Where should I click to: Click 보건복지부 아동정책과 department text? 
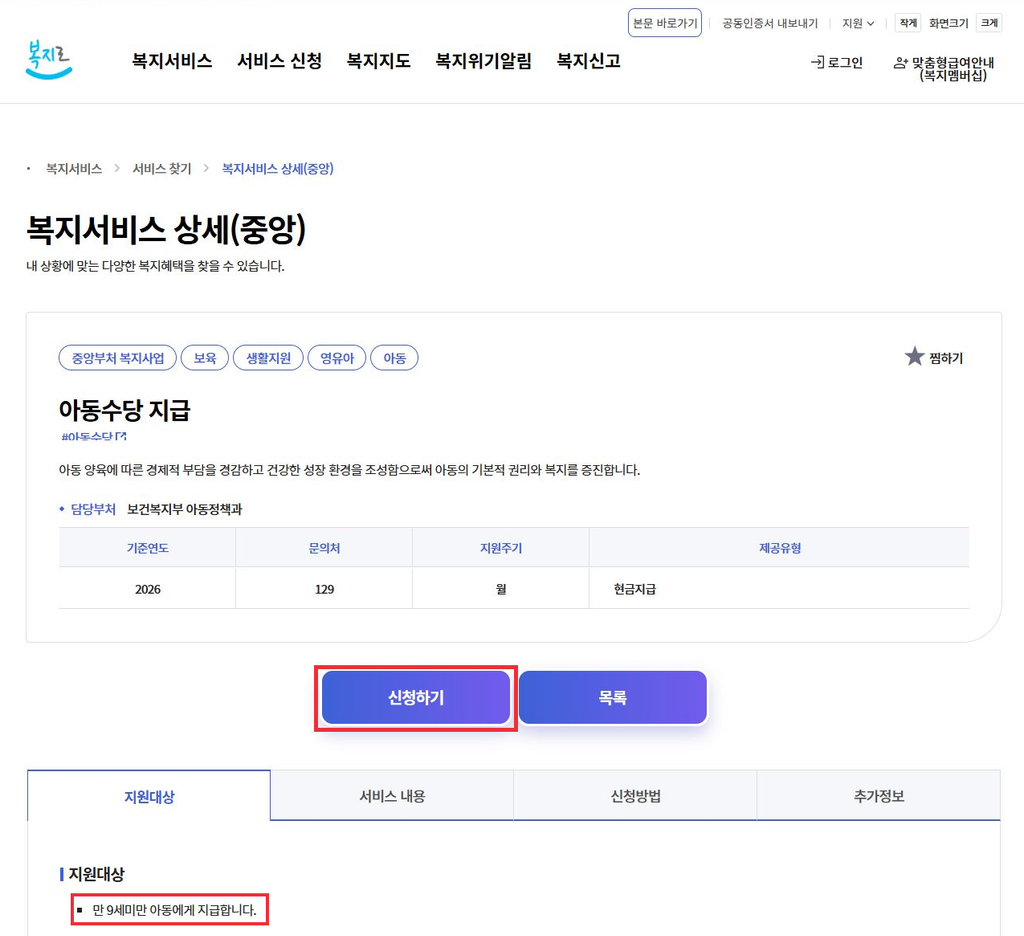pos(184,509)
